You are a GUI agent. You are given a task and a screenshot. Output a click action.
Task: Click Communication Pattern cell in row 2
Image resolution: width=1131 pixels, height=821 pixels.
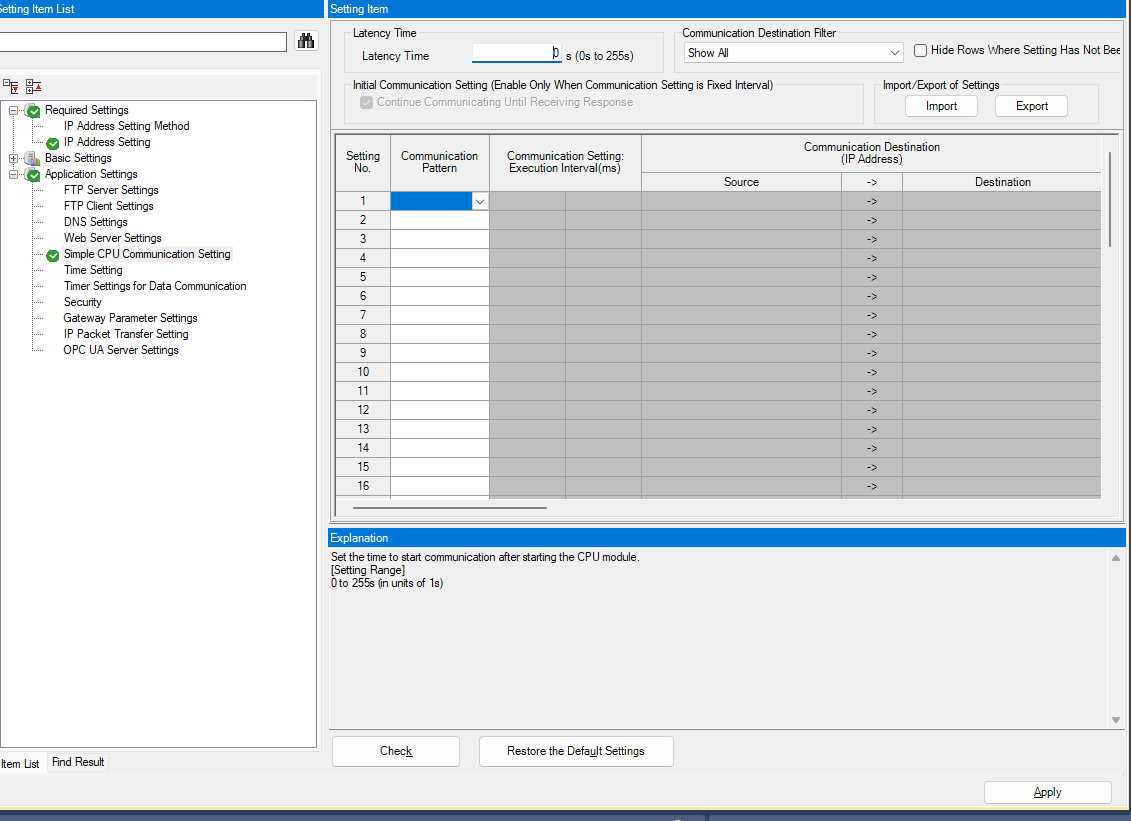point(439,220)
